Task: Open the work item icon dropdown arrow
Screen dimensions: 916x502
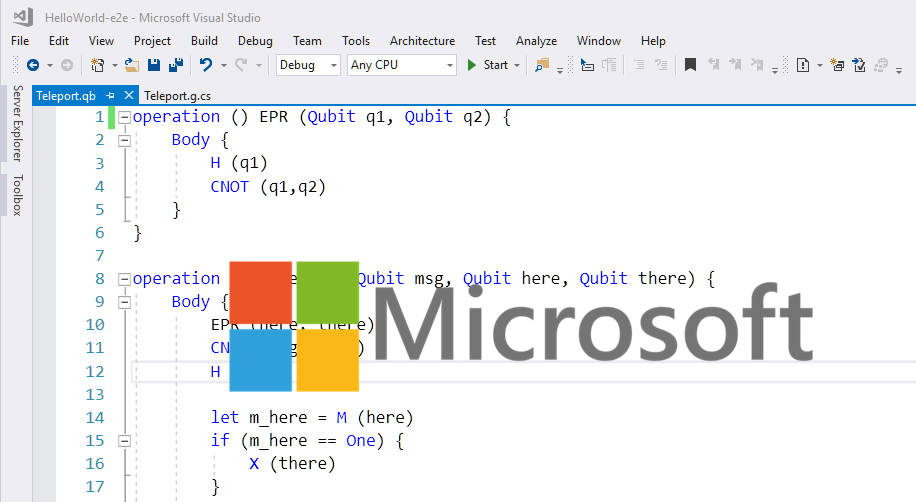Action: [x=820, y=65]
